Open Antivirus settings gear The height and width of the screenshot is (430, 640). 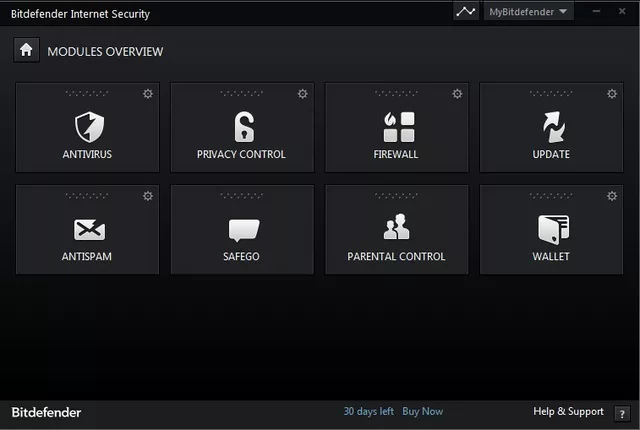(x=148, y=94)
